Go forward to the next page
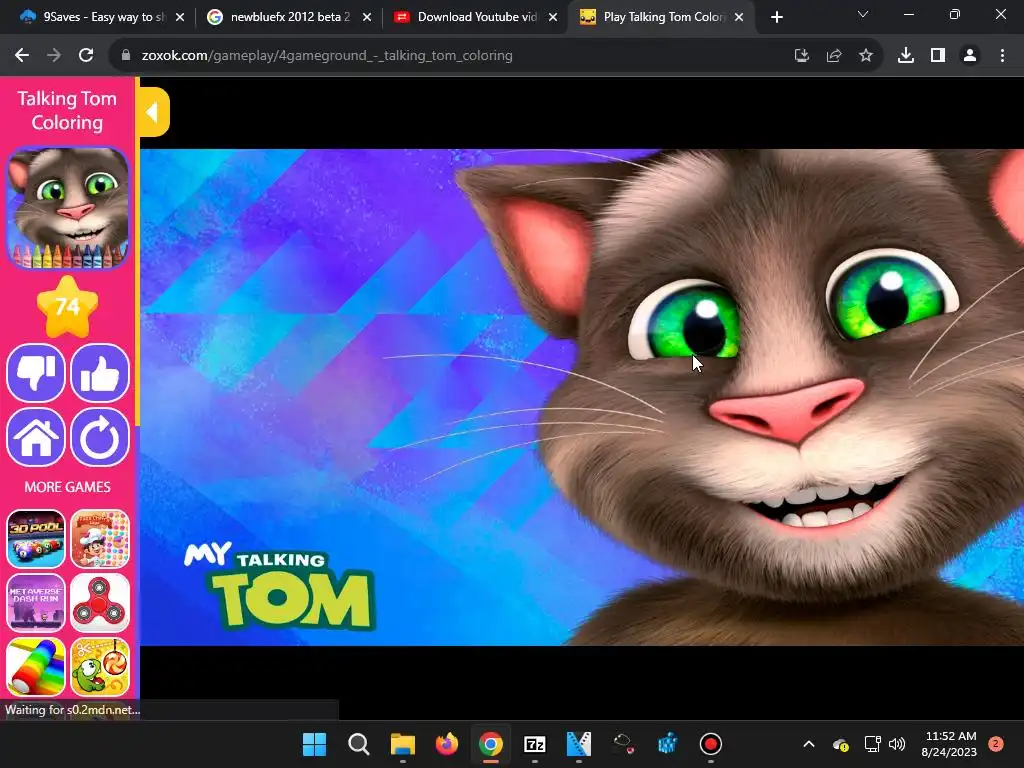1024x768 pixels. pos(54,56)
